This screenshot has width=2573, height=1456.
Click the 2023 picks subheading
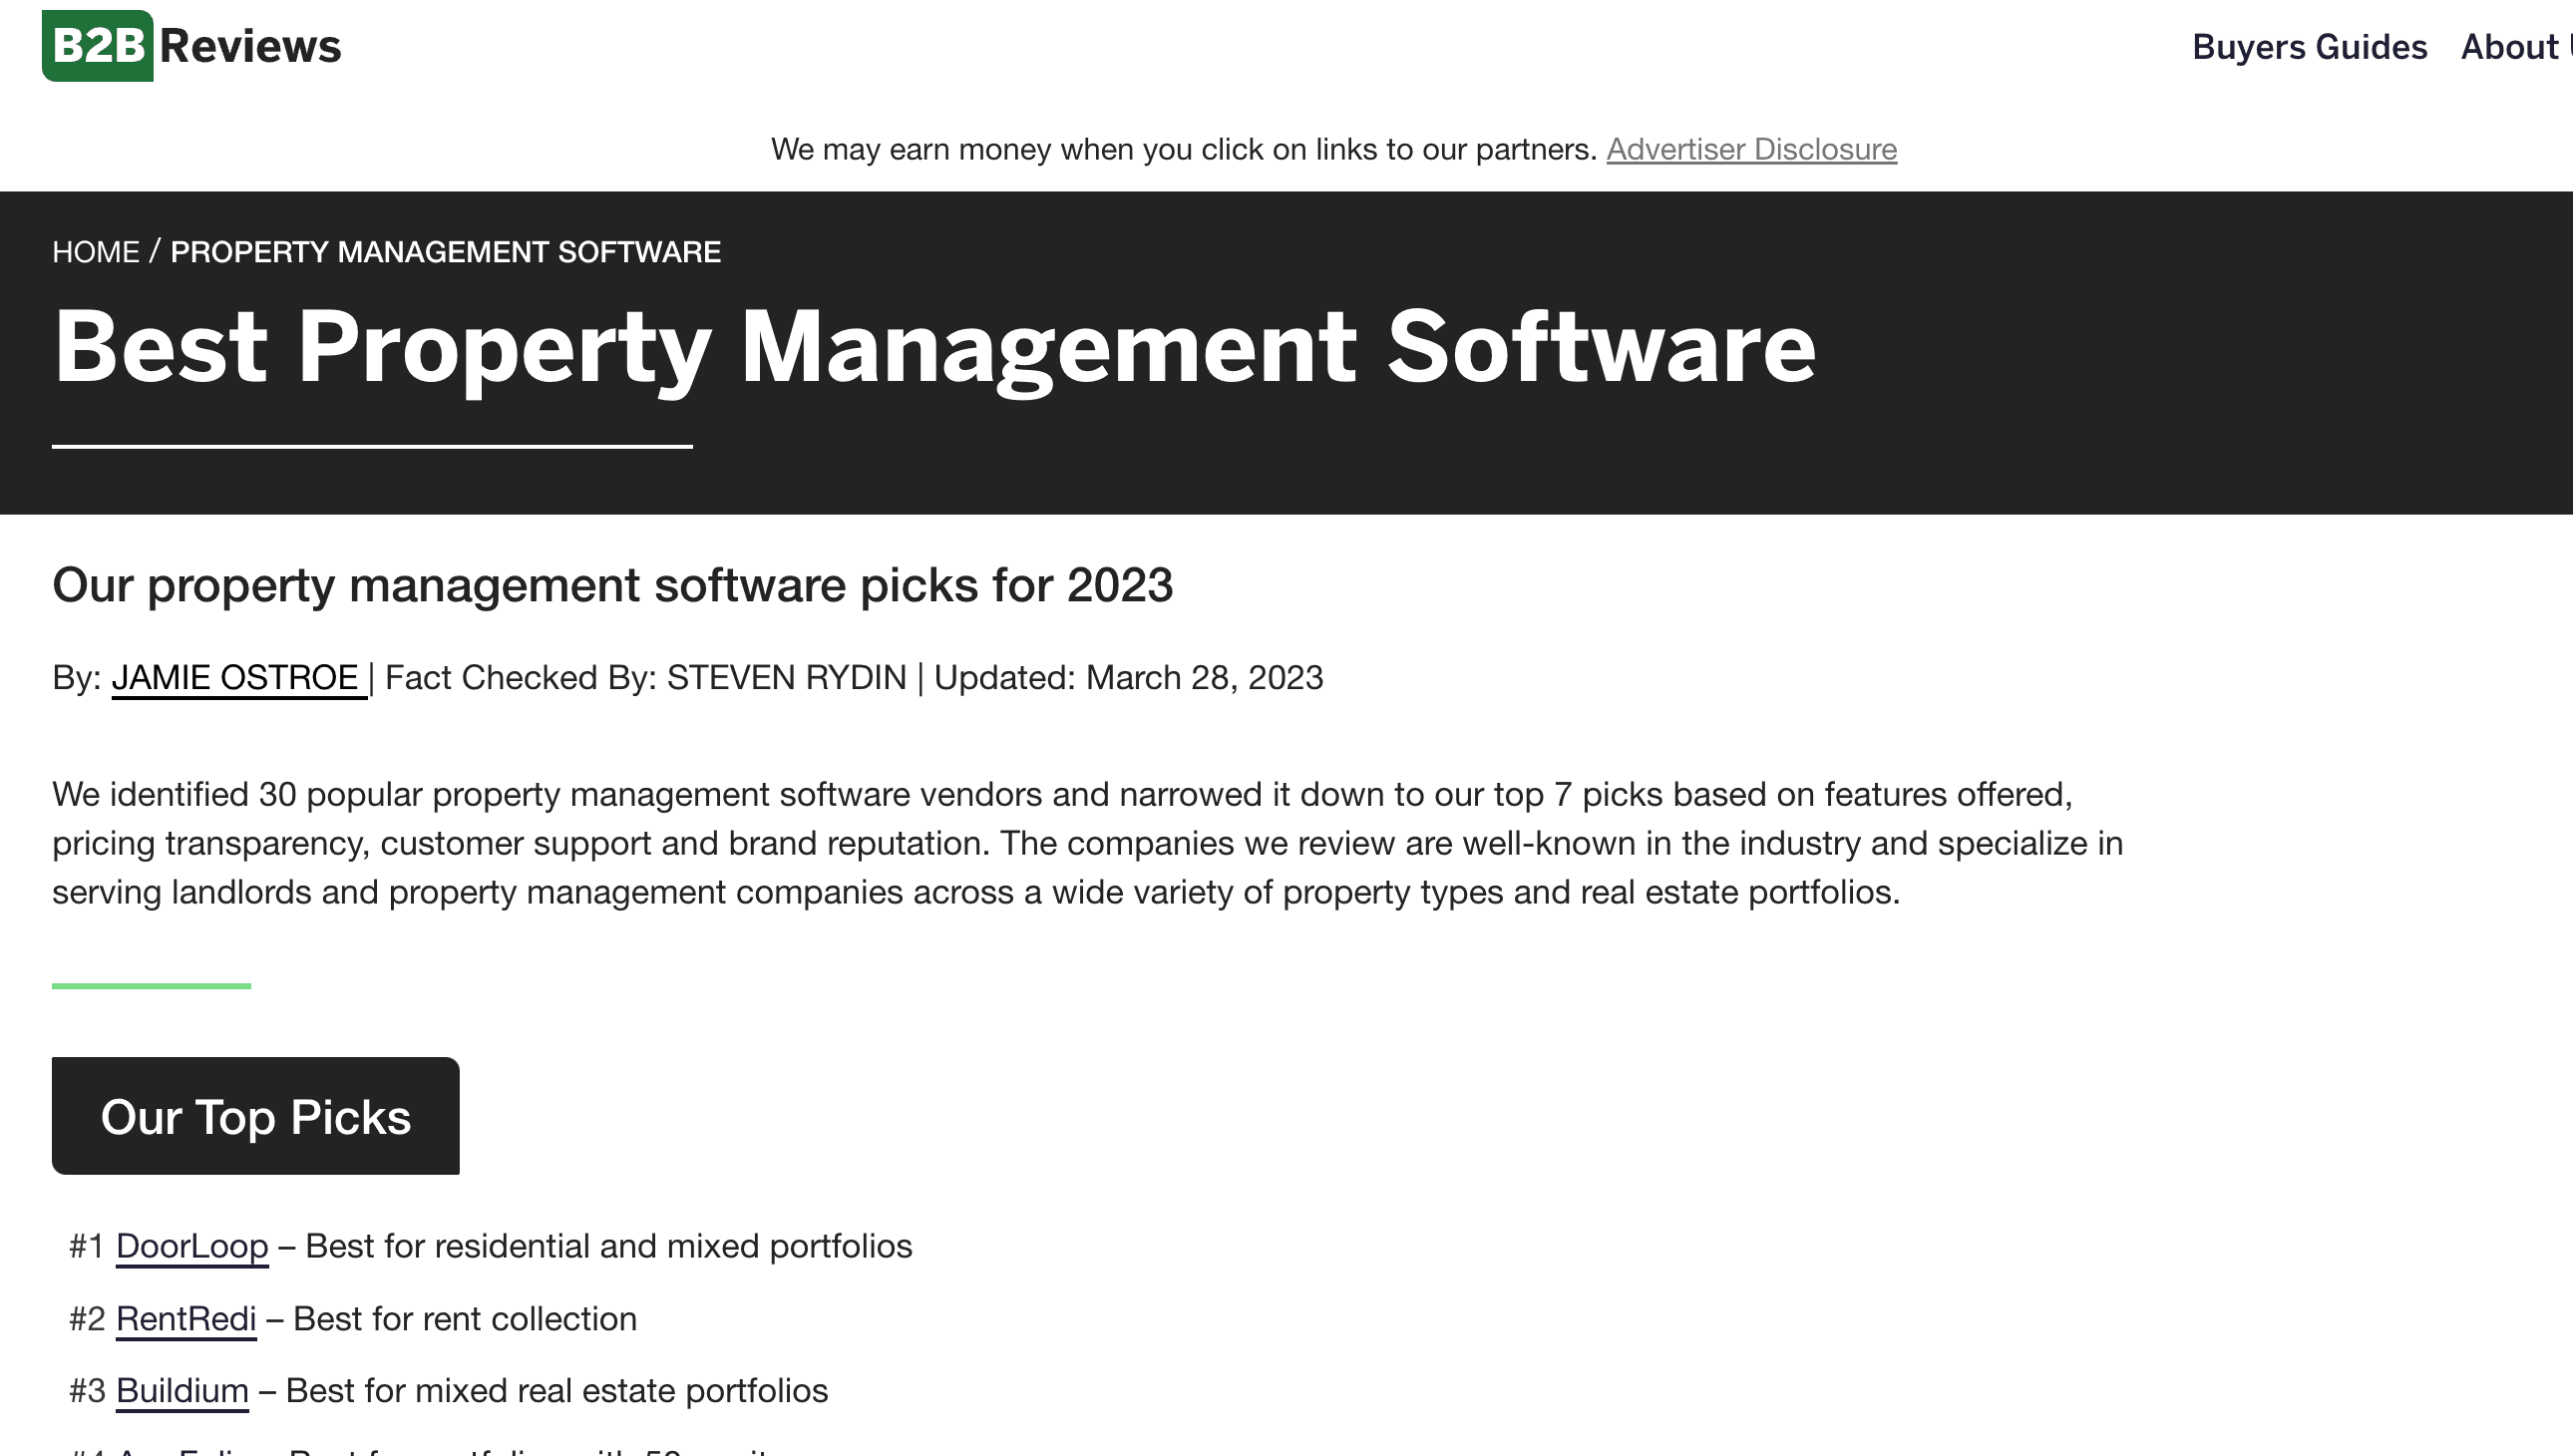pos(614,586)
